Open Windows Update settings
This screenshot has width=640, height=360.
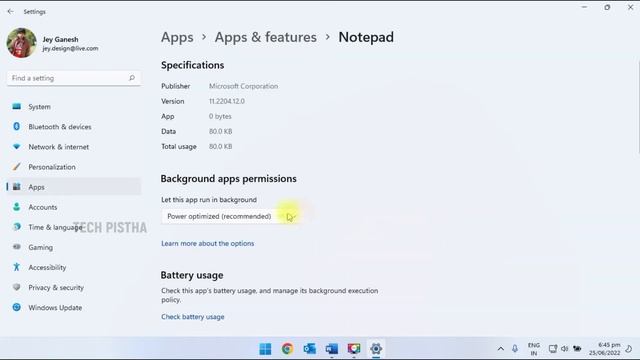(x=74, y=307)
